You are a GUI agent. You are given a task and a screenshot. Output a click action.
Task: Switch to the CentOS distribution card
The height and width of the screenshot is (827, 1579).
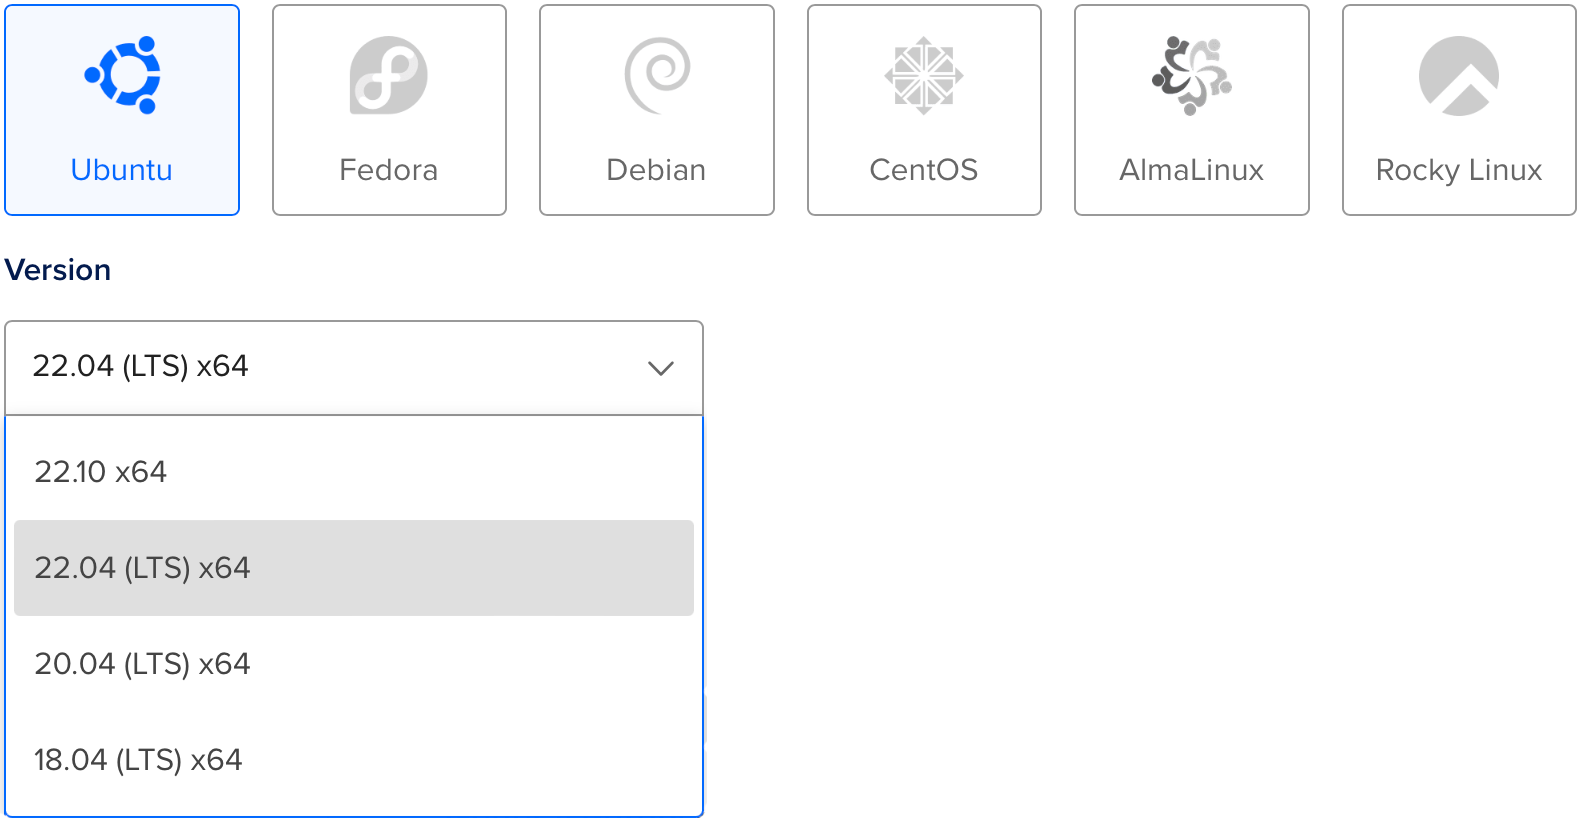tap(923, 108)
